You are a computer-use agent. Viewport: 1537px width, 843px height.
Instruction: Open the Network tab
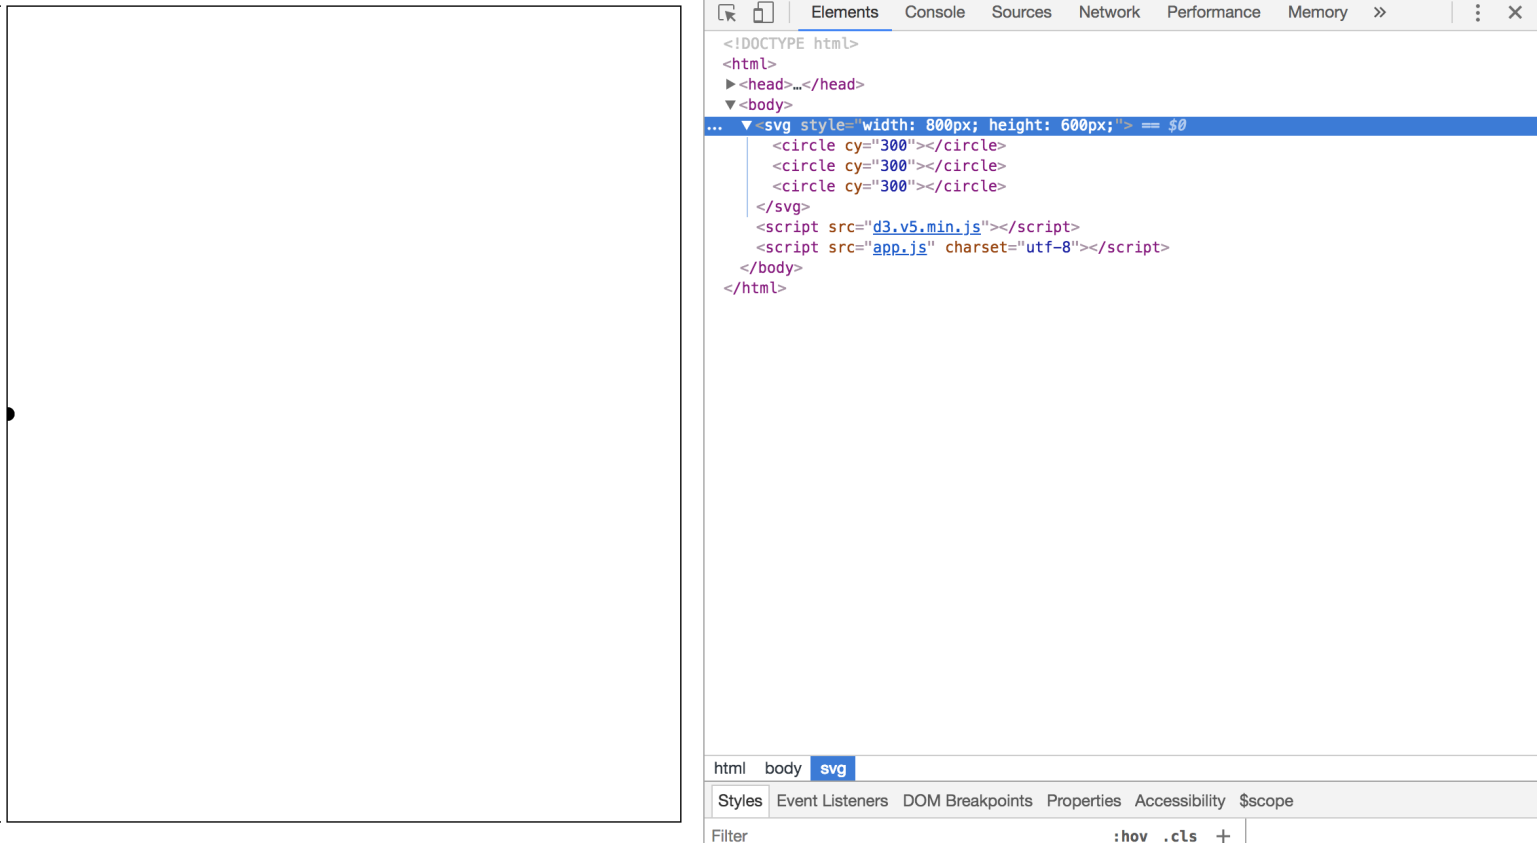click(1109, 13)
